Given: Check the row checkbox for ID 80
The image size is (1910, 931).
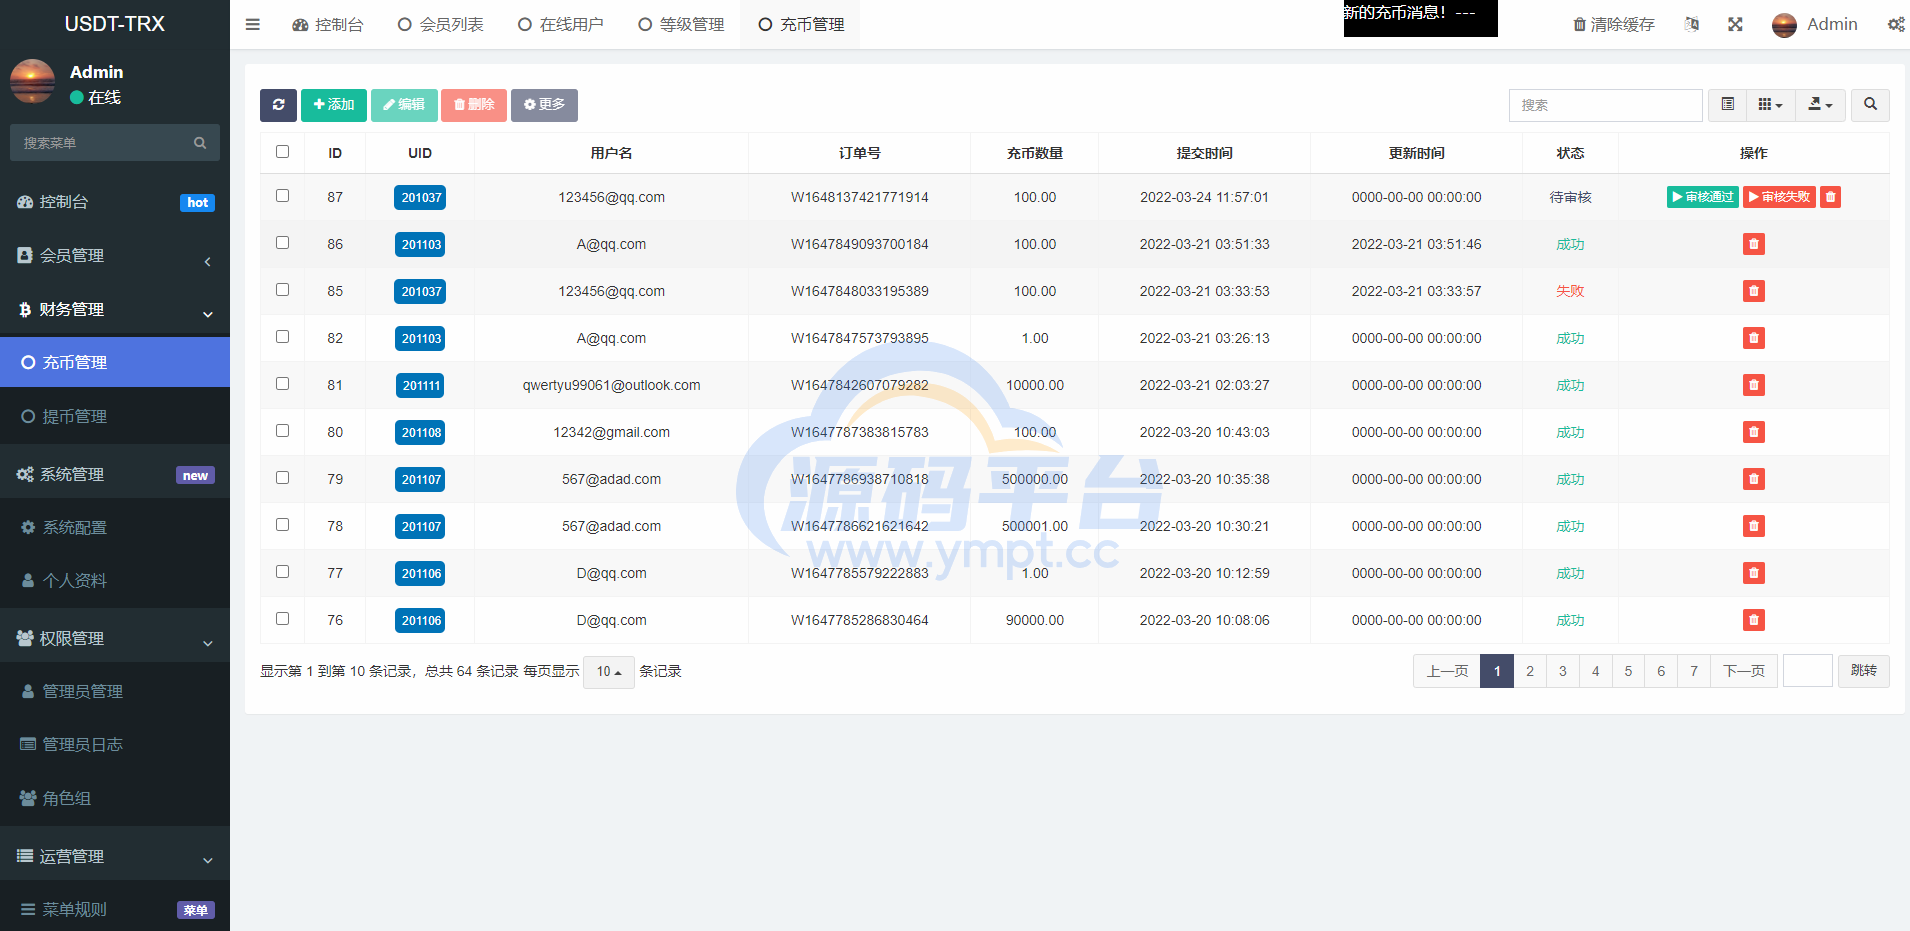Looking at the screenshot, I should [x=282, y=431].
